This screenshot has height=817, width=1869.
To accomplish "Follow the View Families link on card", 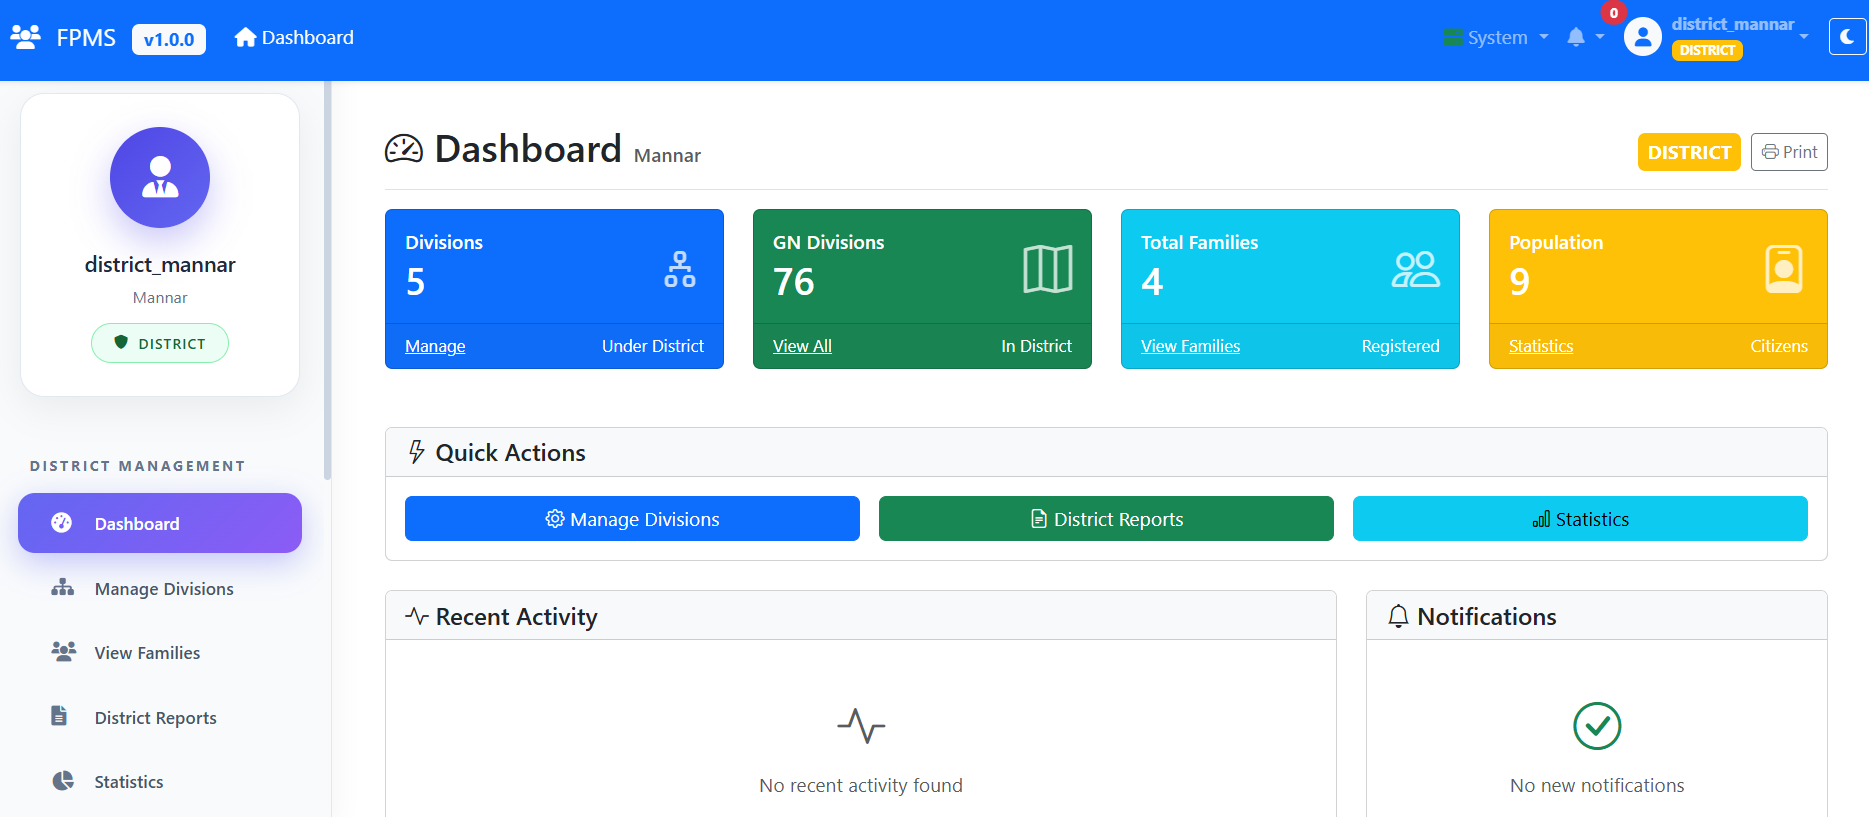I will pyautogui.click(x=1190, y=346).
